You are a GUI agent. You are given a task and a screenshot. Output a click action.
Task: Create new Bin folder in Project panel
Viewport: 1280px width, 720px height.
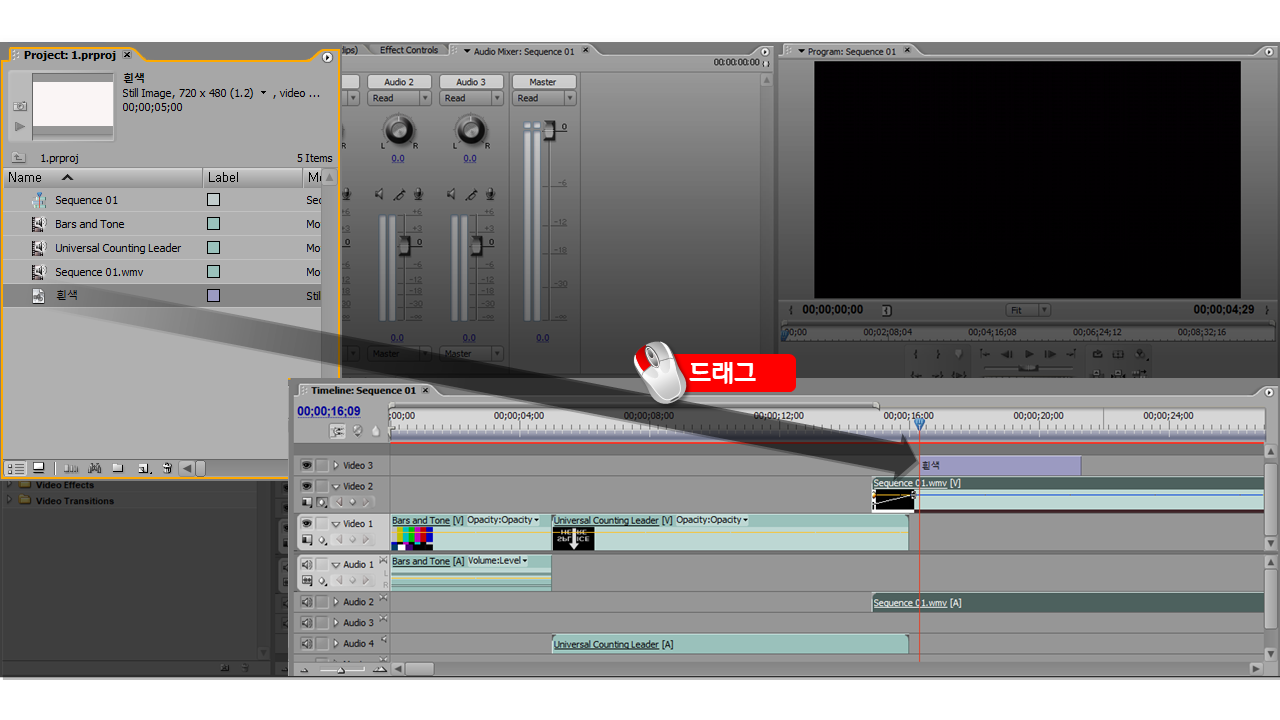pos(118,468)
